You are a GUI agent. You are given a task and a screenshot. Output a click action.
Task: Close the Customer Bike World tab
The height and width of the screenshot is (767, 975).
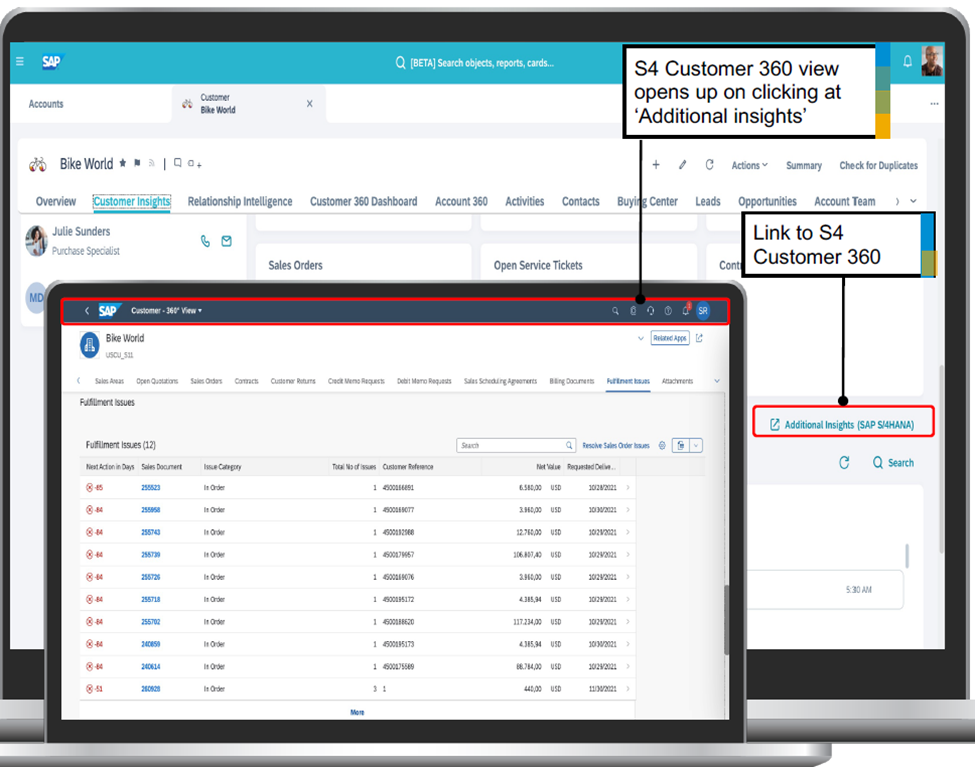click(310, 104)
